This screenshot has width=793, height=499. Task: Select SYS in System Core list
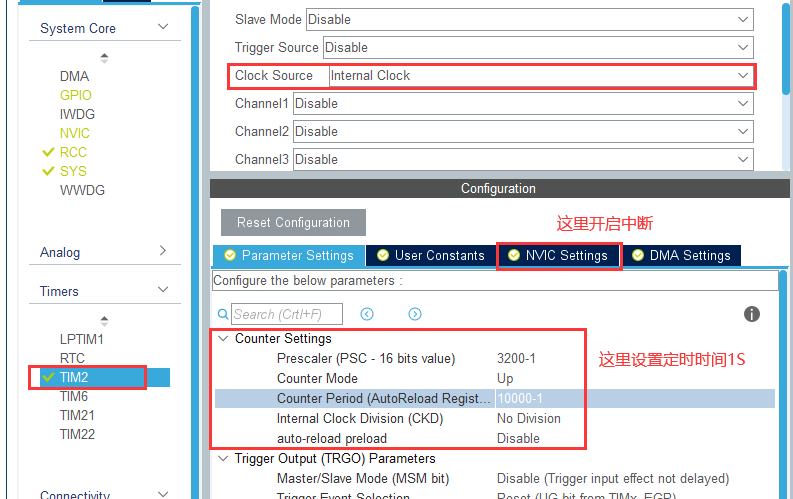pos(73,171)
